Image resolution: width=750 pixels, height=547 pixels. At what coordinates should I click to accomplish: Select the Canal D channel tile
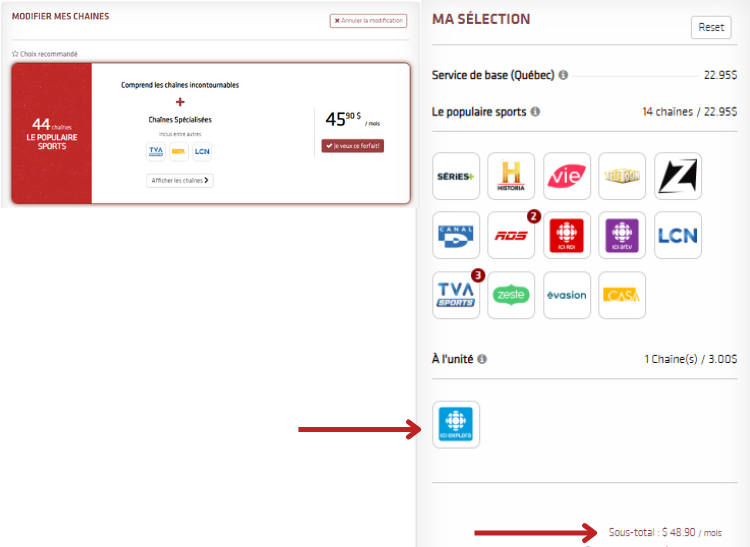click(x=456, y=236)
